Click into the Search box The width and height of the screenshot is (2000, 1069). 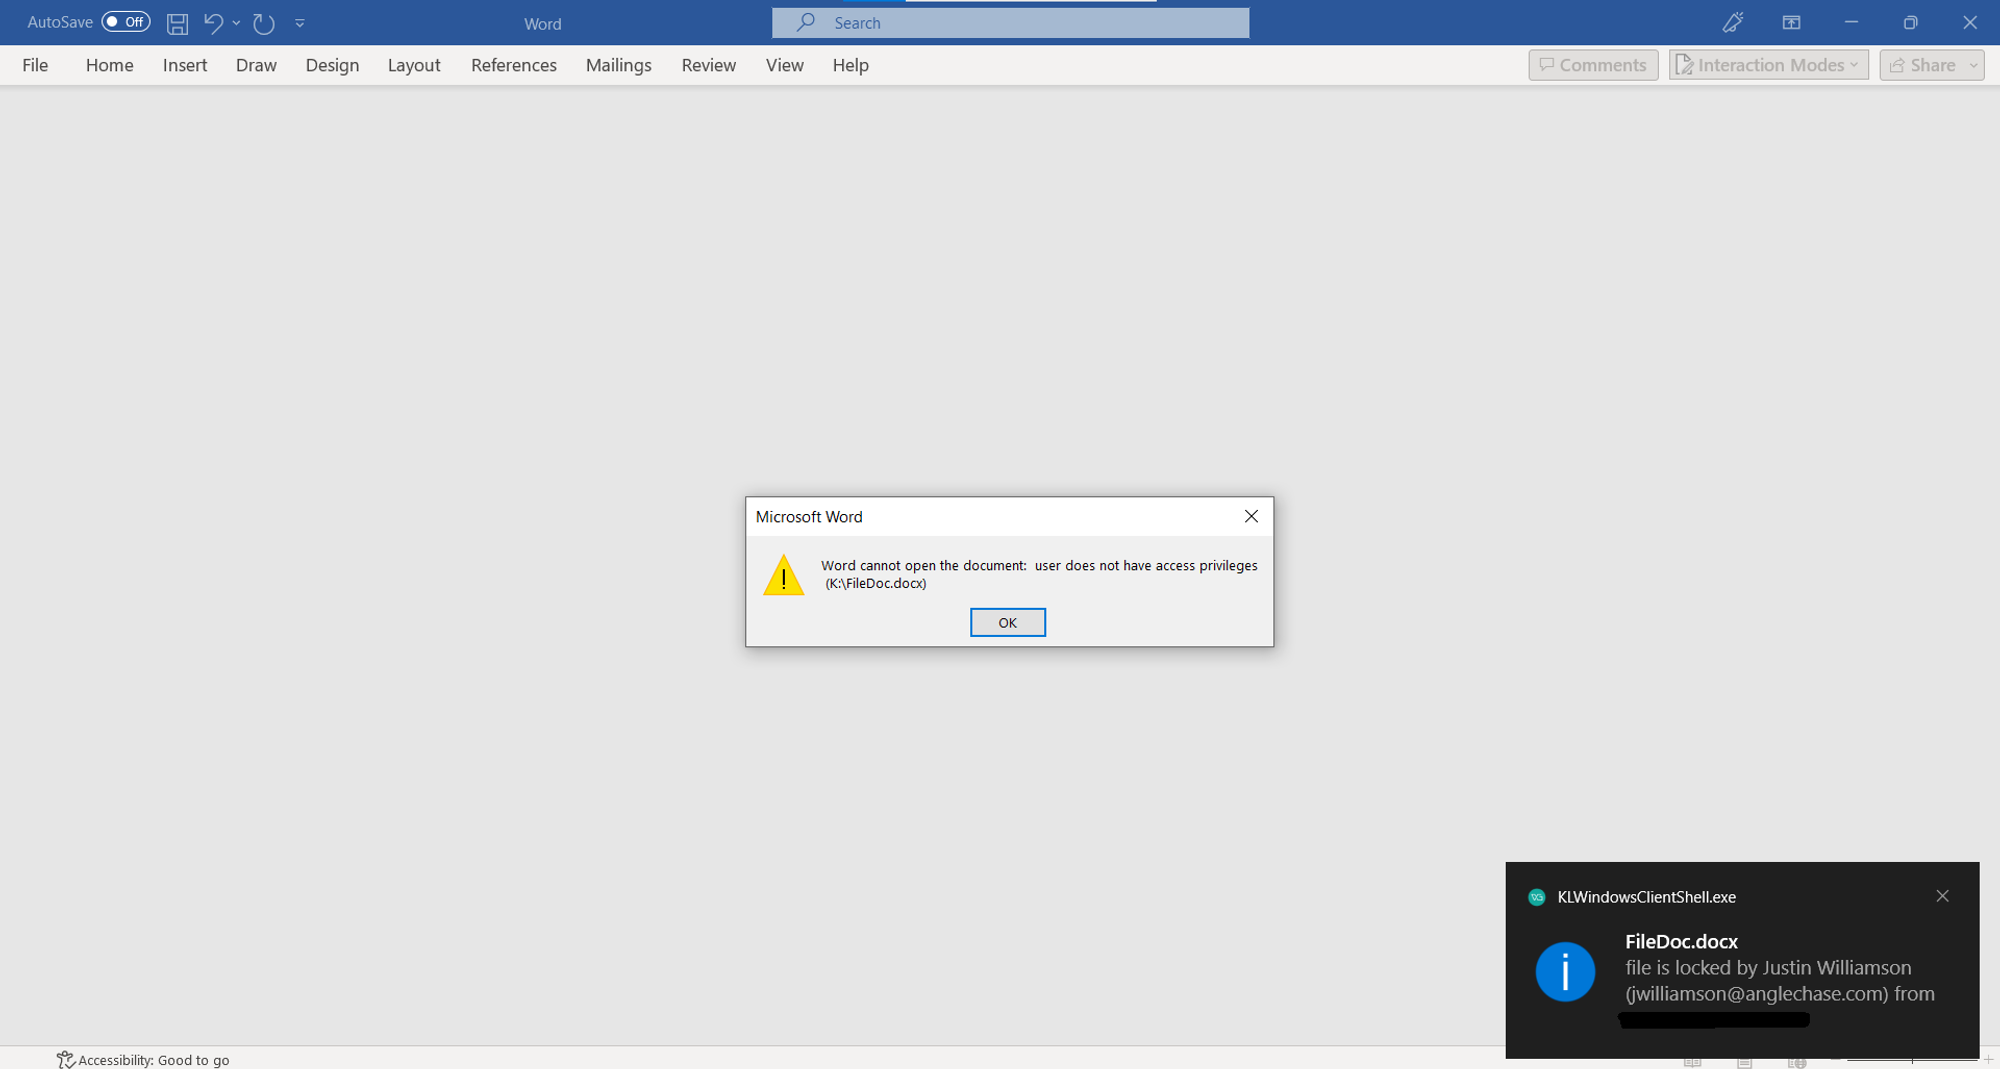coord(1010,22)
